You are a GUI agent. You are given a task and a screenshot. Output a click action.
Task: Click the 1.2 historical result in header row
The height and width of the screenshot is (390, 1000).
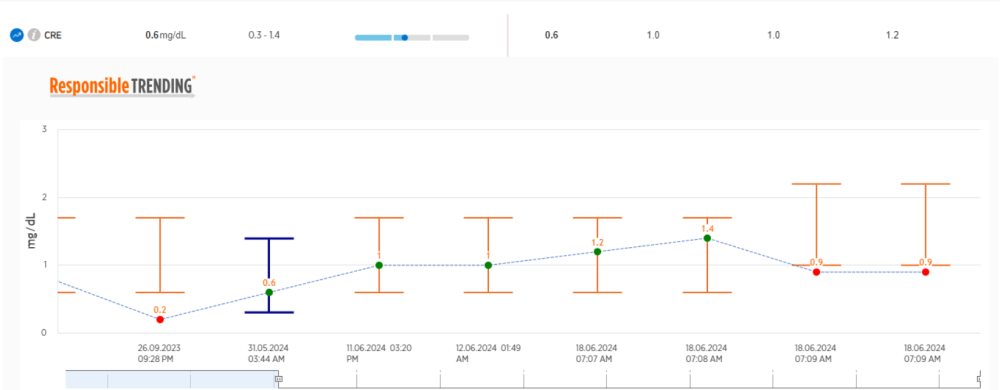click(x=892, y=36)
